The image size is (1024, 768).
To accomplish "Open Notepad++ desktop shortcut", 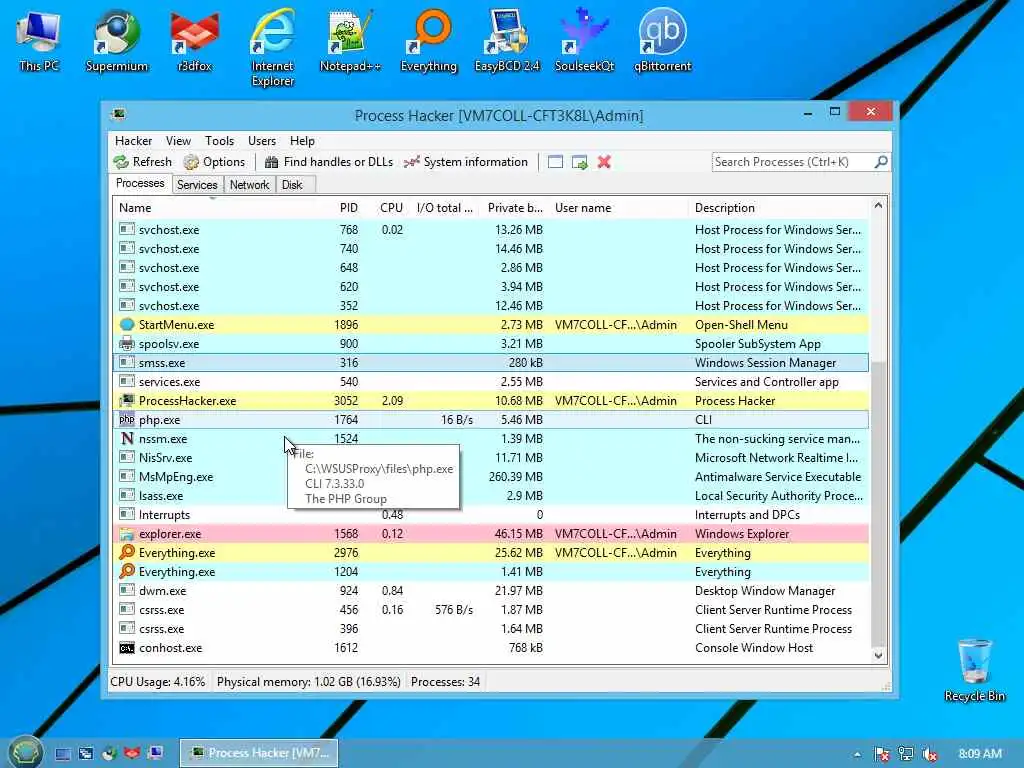I will [x=350, y=40].
